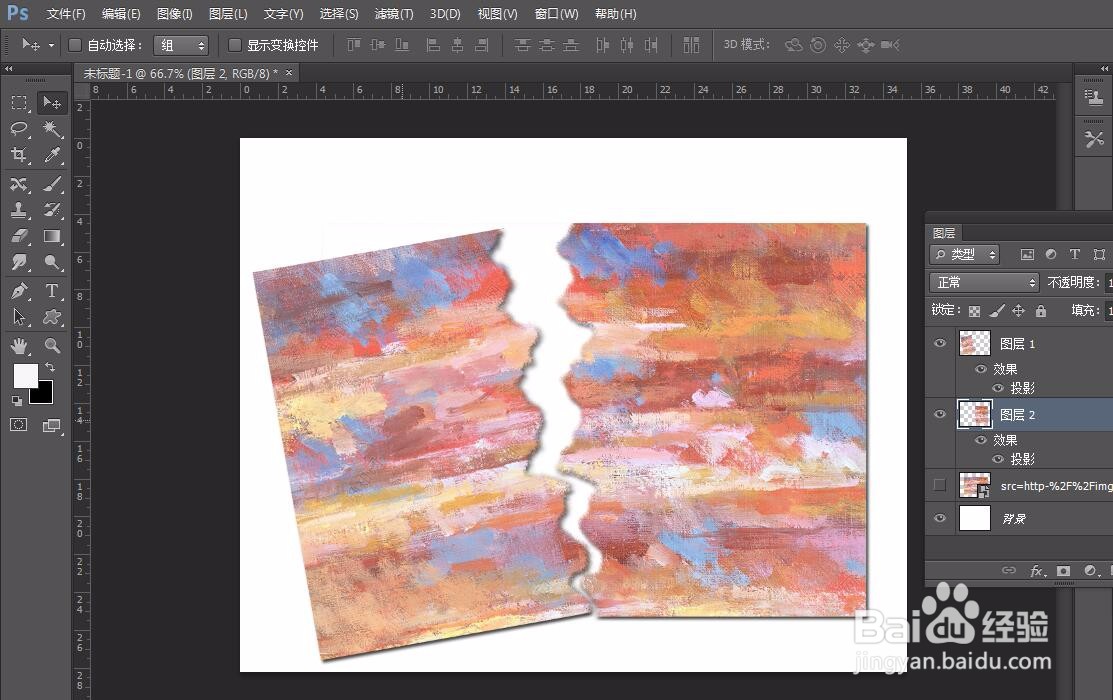Toggle 效果 visibility under 图层 1

point(981,369)
